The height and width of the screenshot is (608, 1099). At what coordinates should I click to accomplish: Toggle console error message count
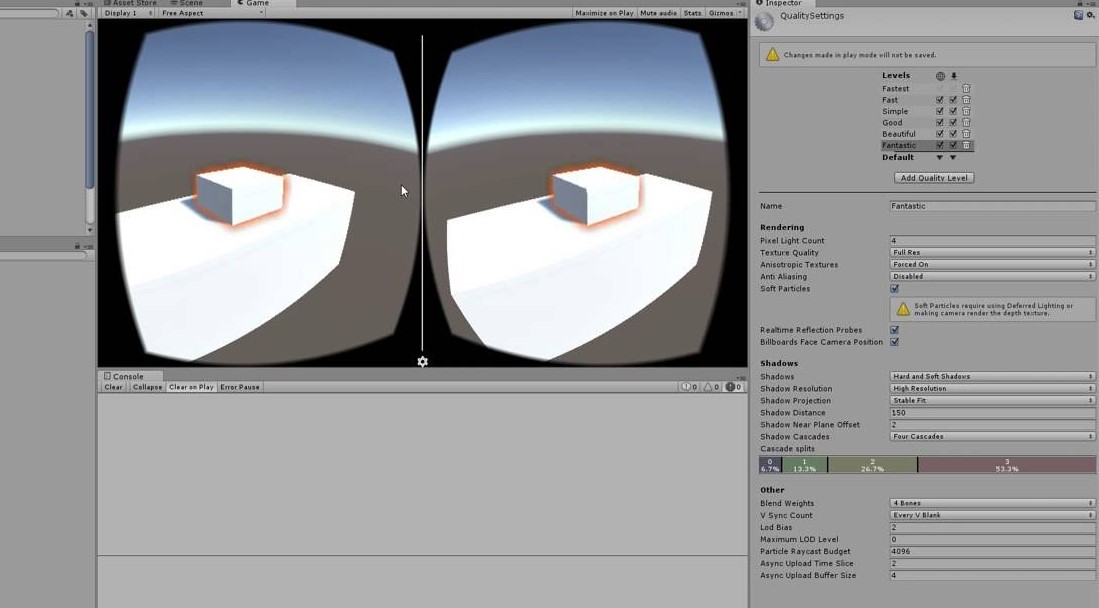tap(734, 386)
